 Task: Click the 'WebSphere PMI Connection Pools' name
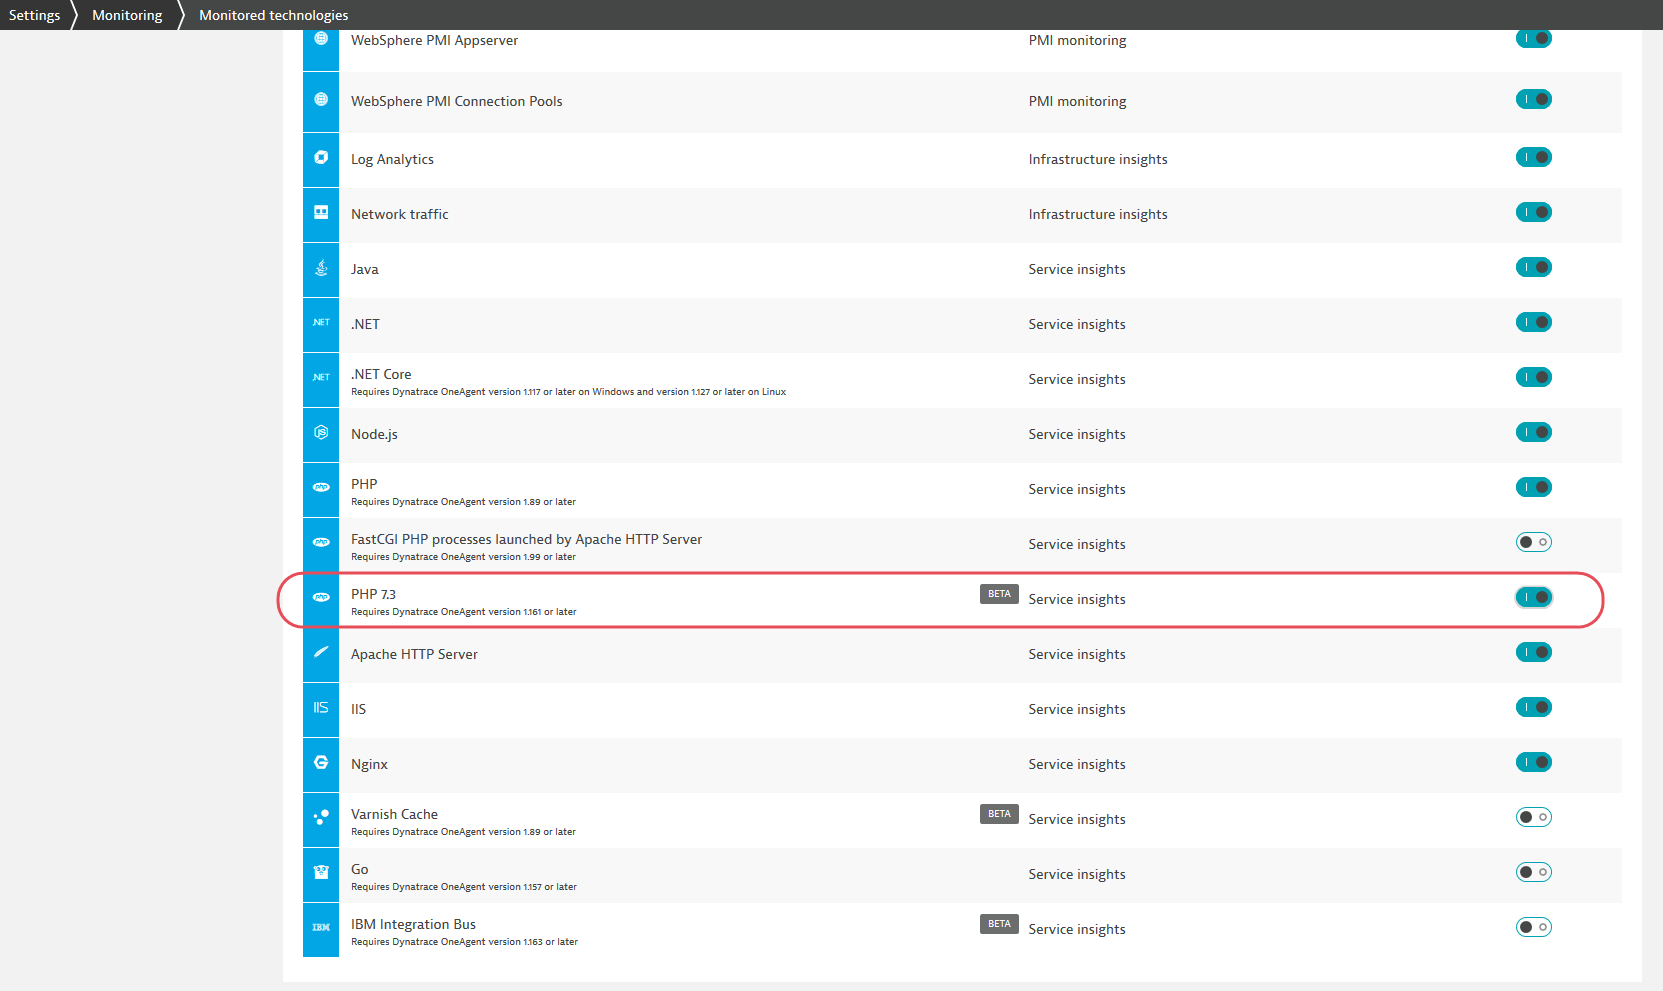pyautogui.click(x=456, y=101)
